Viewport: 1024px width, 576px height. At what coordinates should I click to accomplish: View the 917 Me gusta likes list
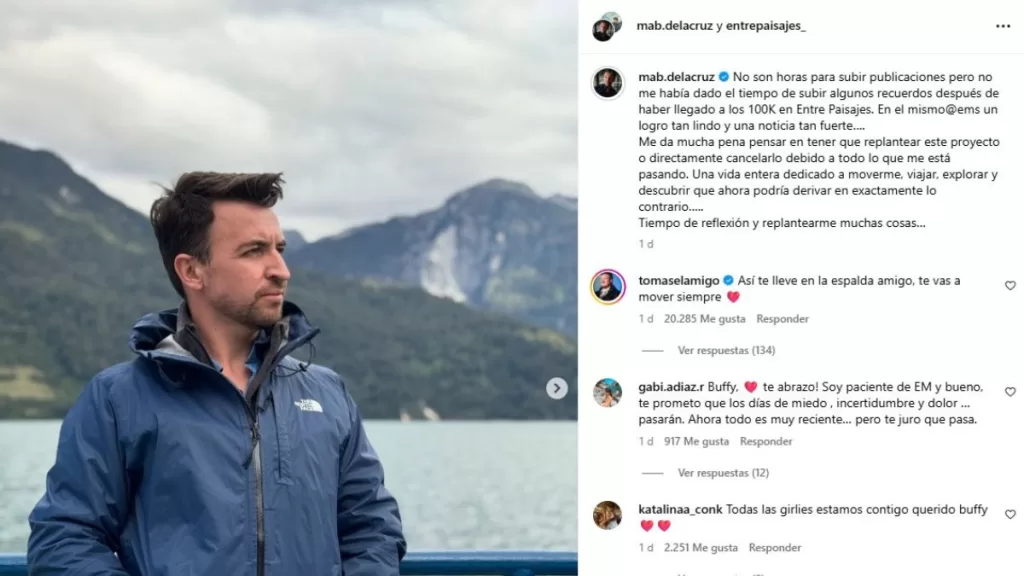click(x=696, y=441)
